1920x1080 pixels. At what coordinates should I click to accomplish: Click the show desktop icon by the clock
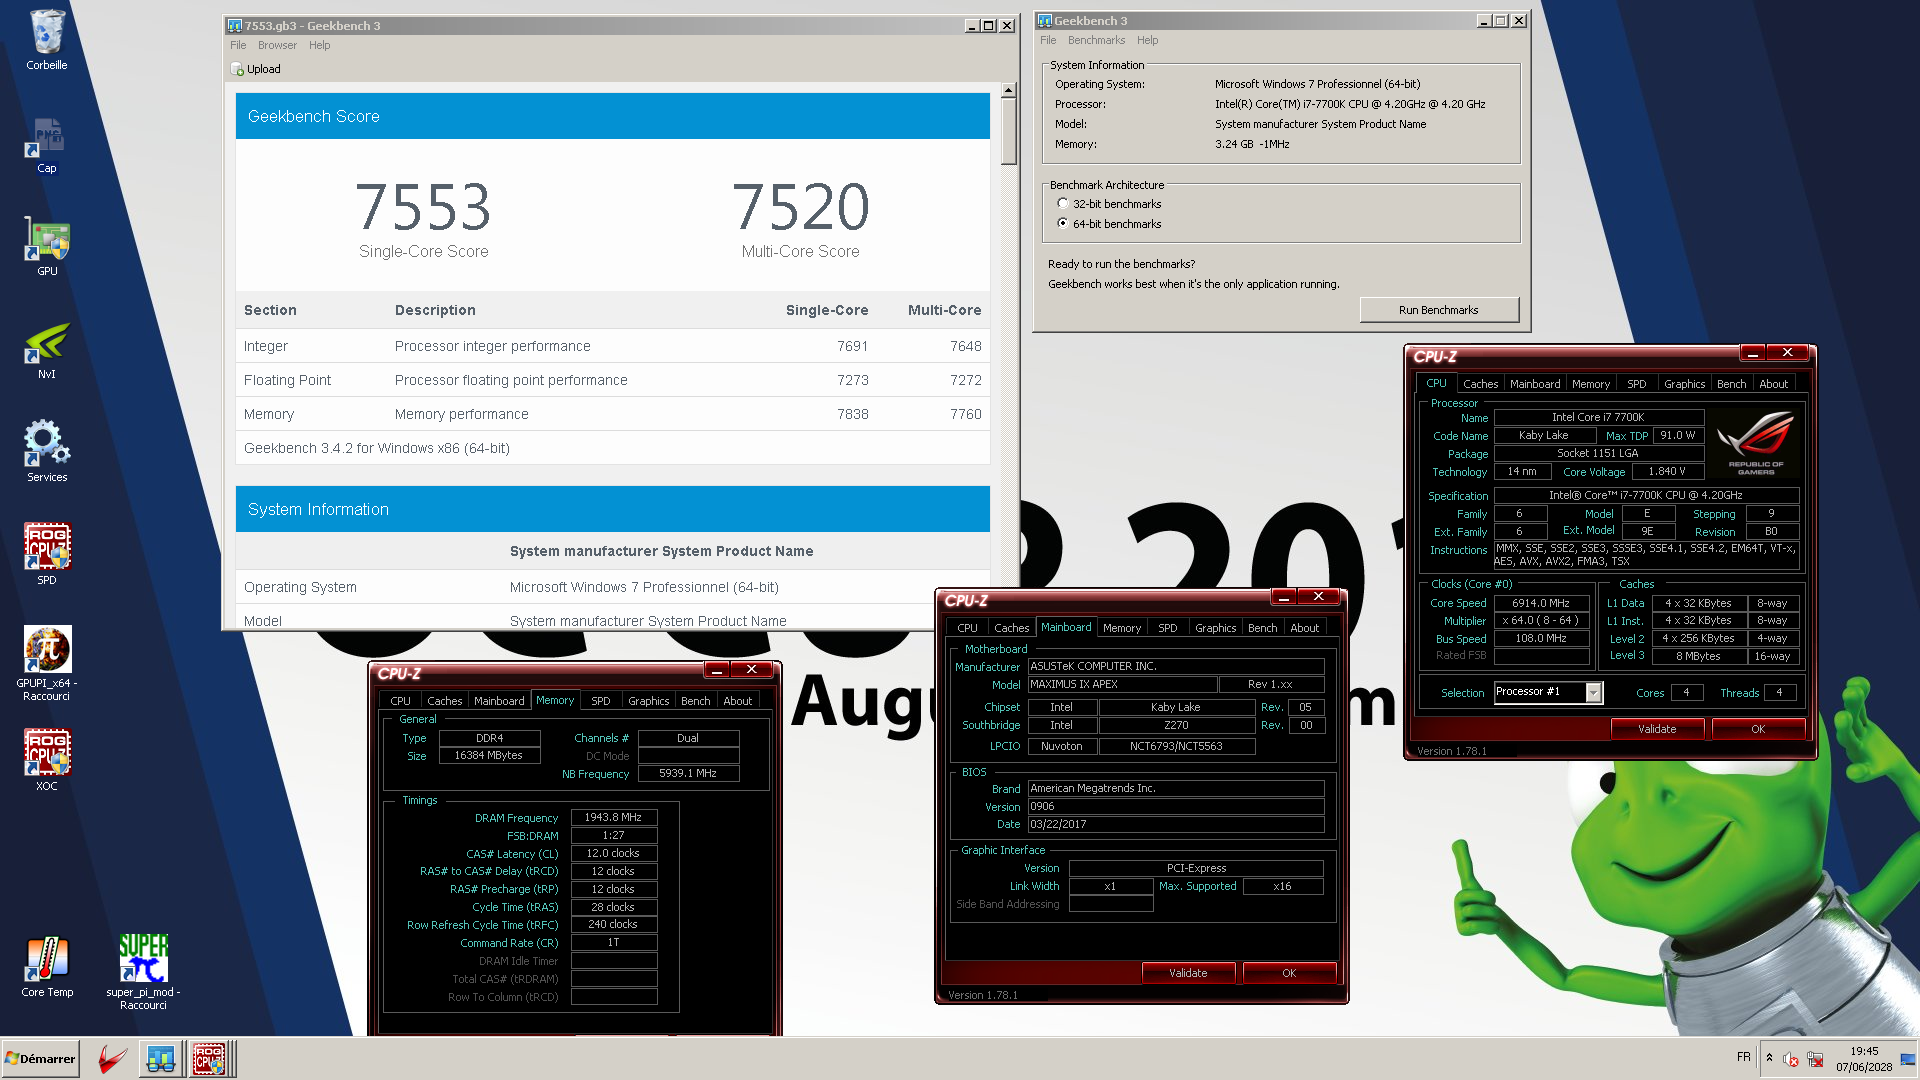pyautogui.click(x=1907, y=1059)
